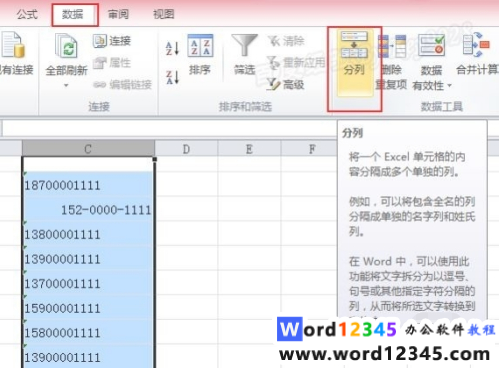This screenshot has height=370, width=500.
Task: Open the 排序 sort dialog
Action: (x=200, y=54)
